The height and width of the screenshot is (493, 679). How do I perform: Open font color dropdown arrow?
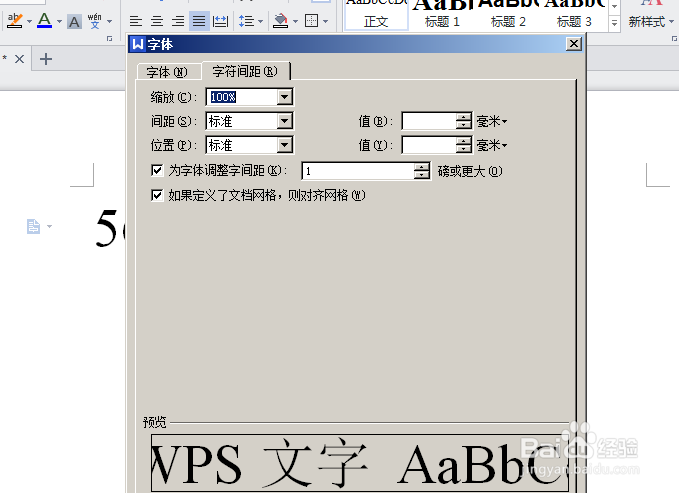[59, 21]
